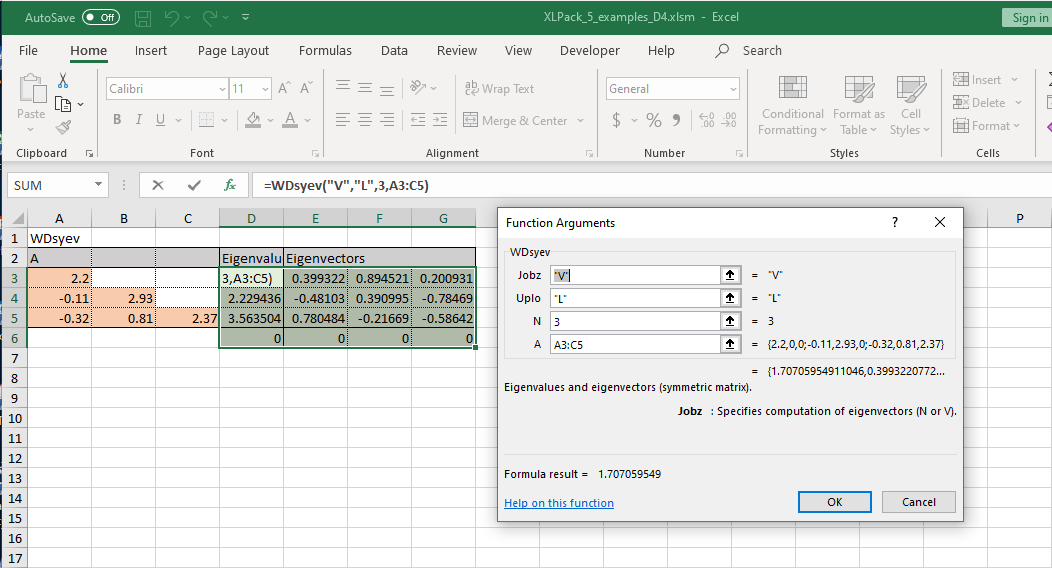Viewport: 1052px width, 568px height.
Task: Click collapse button beside Uplo field
Action: [x=730, y=298]
